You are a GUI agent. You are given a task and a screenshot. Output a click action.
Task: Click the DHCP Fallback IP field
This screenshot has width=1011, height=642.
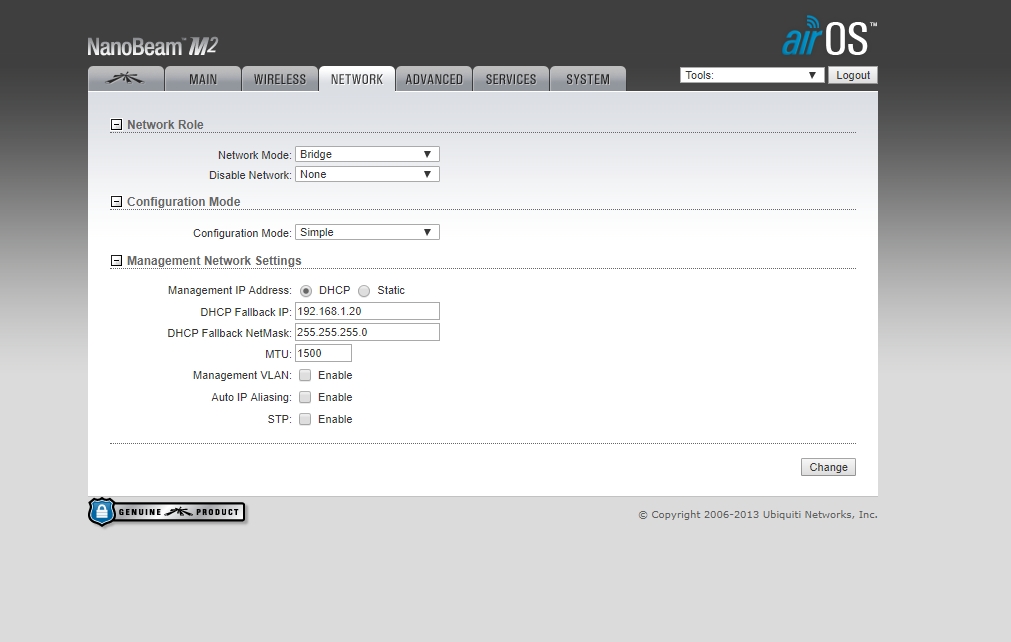[x=368, y=311]
